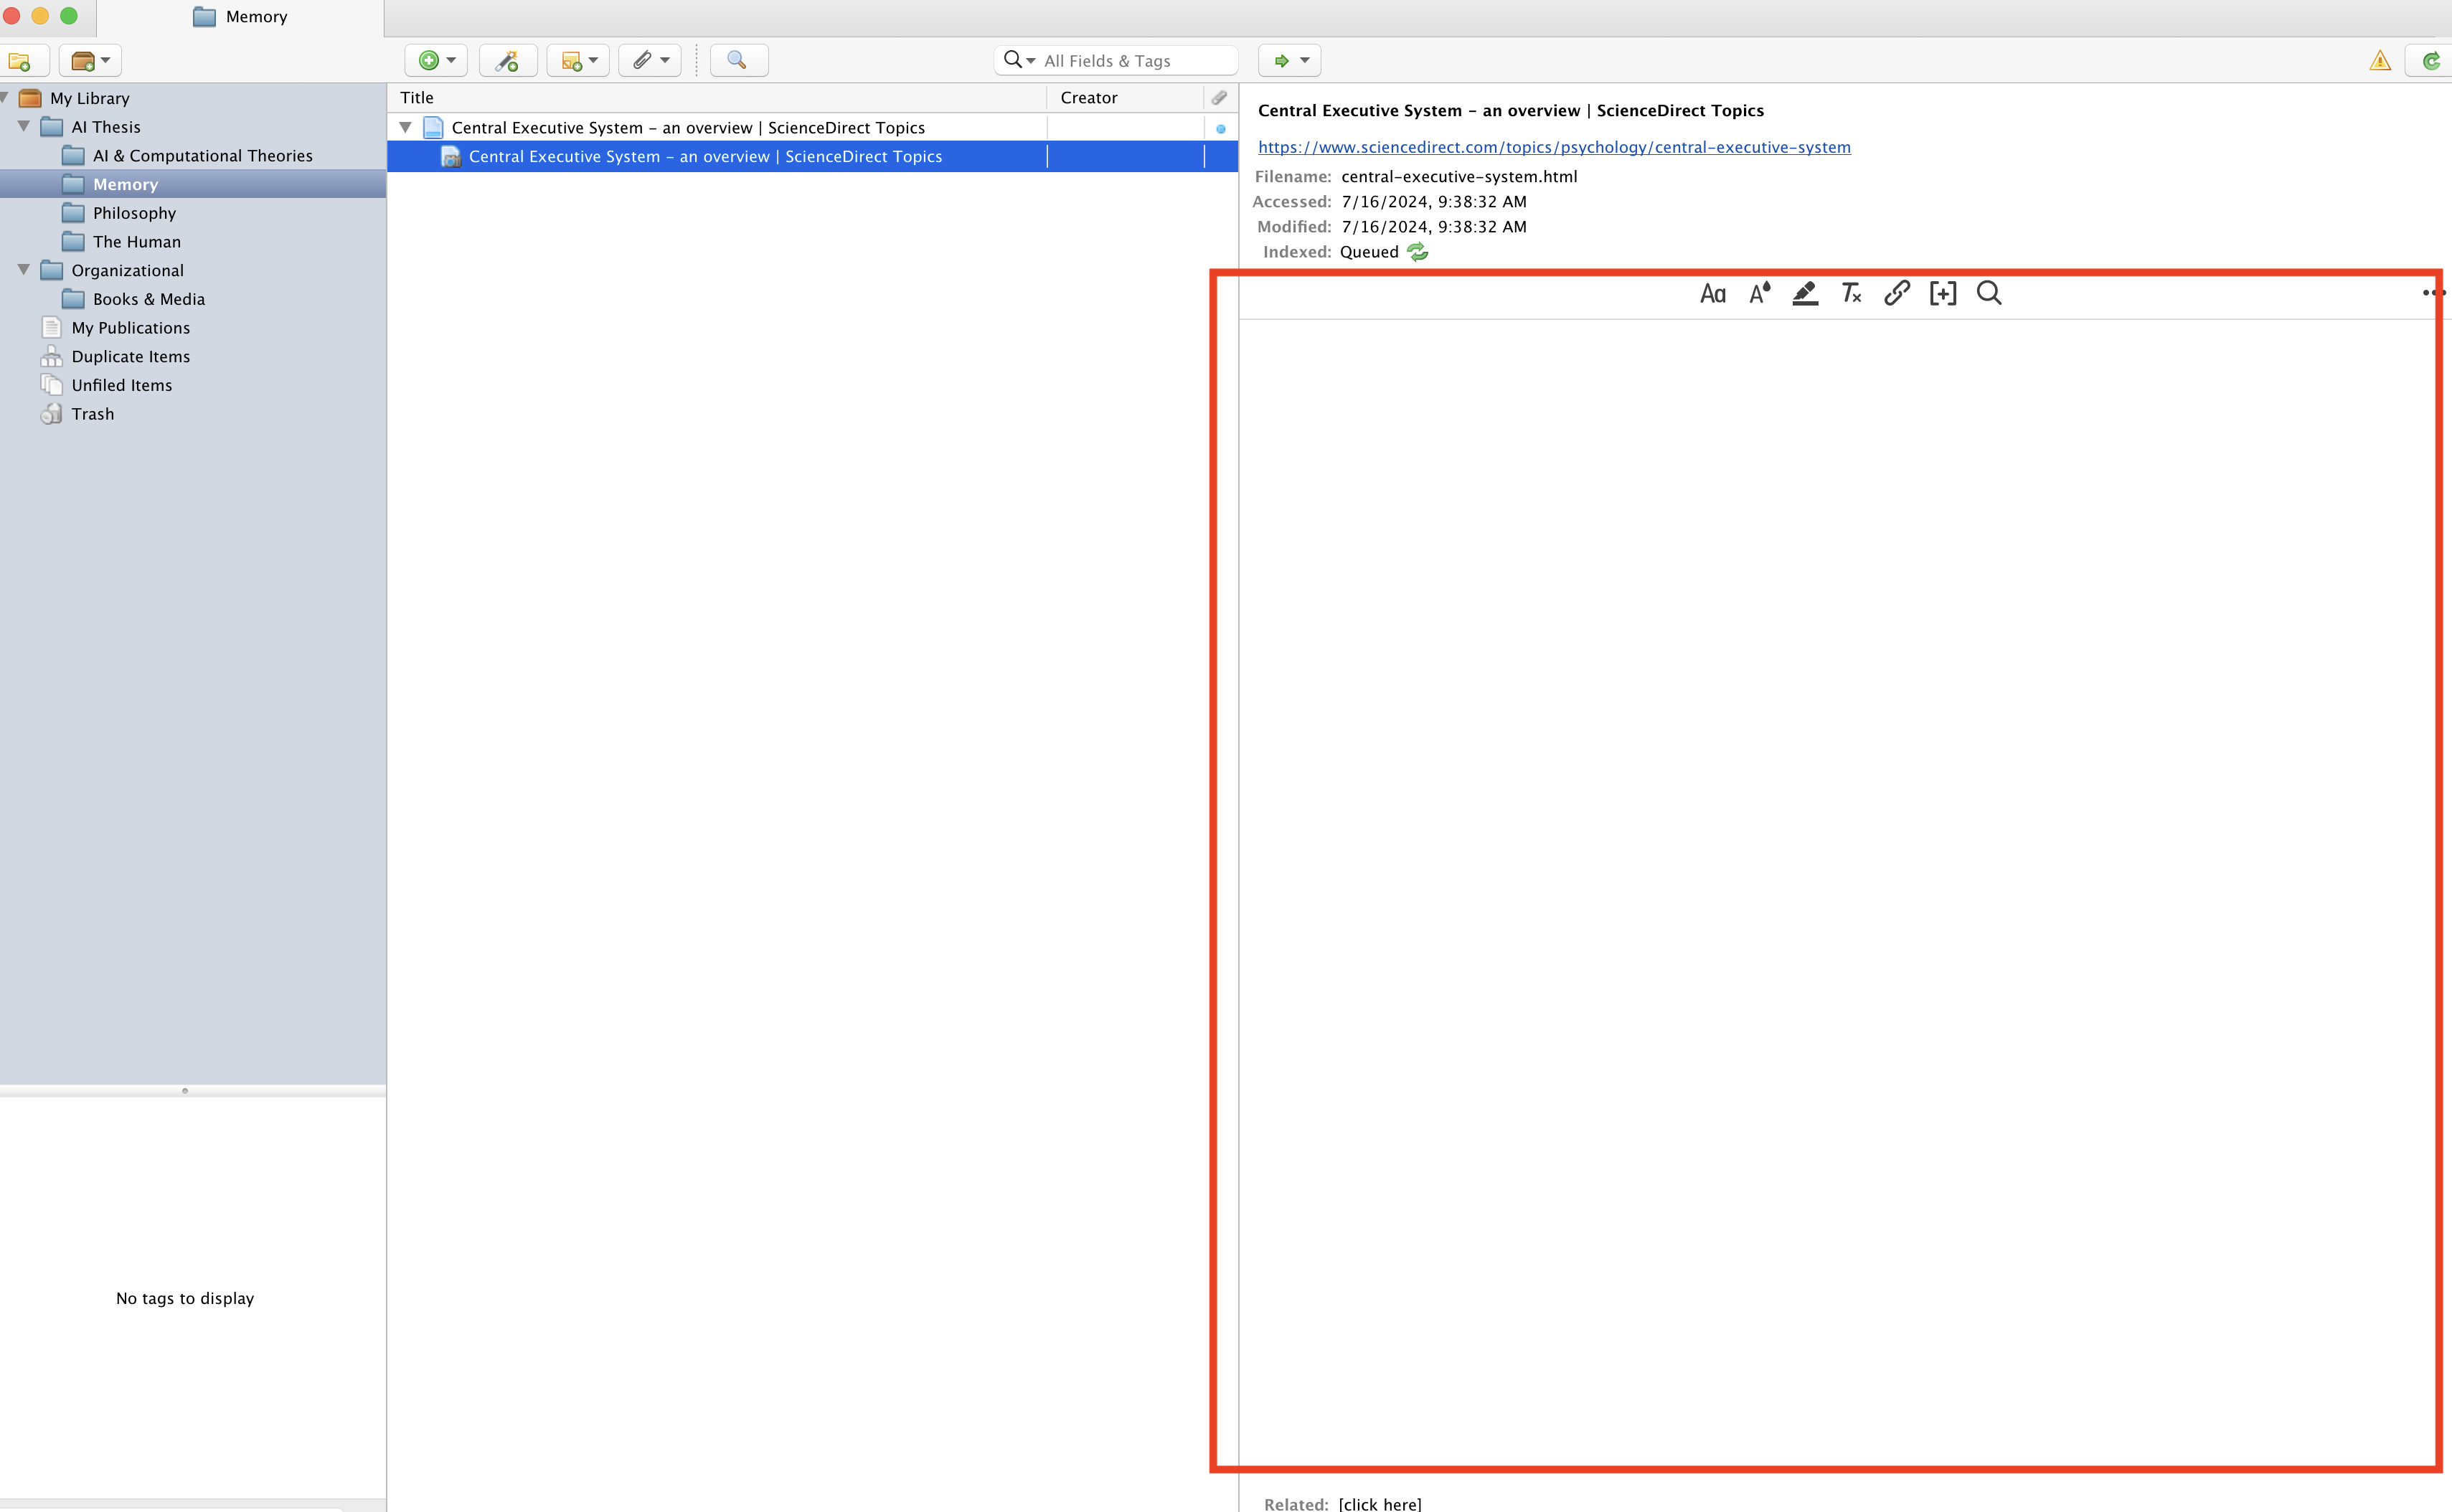This screenshot has width=2452, height=1512.
Task: Click the text color icon
Action: 1759,294
